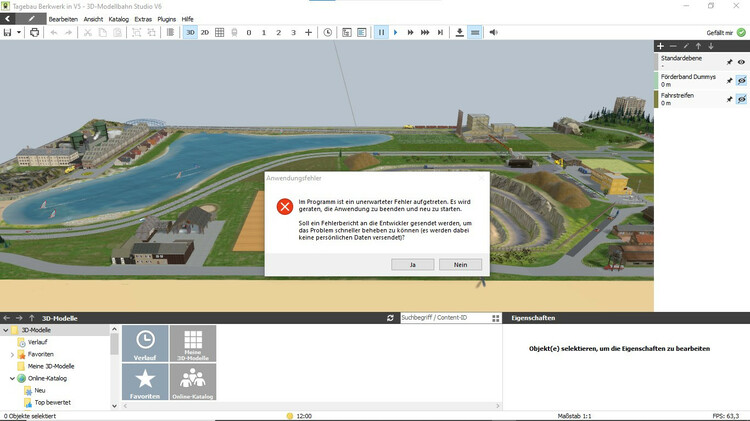The image size is (750, 421).
Task: Open the object list icon
Action: click(x=362, y=33)
